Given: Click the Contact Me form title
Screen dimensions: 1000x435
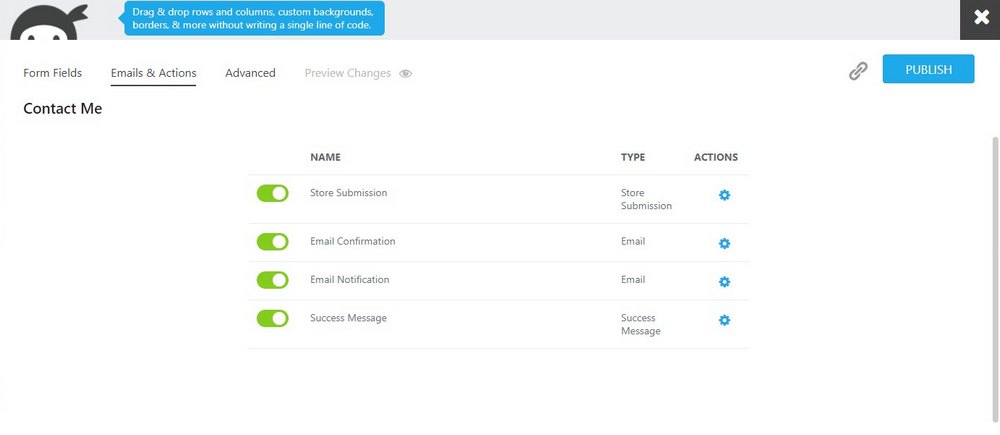Looking at the screenshot, I should click(x=62, y=108).
